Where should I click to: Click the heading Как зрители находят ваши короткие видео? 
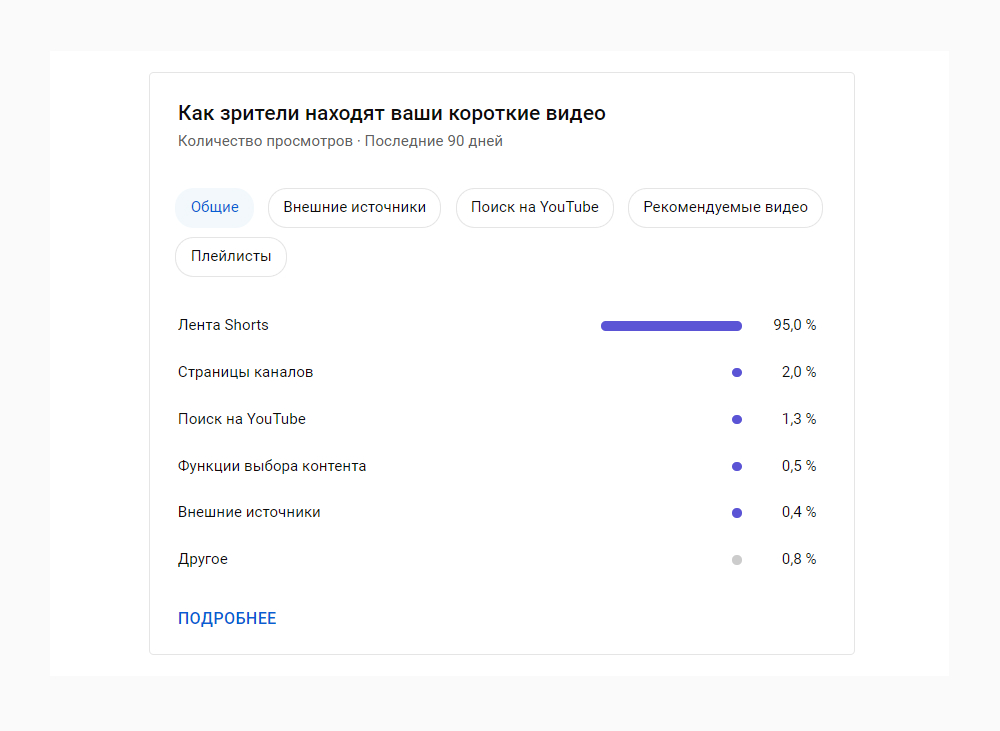(x=392, y=113)
